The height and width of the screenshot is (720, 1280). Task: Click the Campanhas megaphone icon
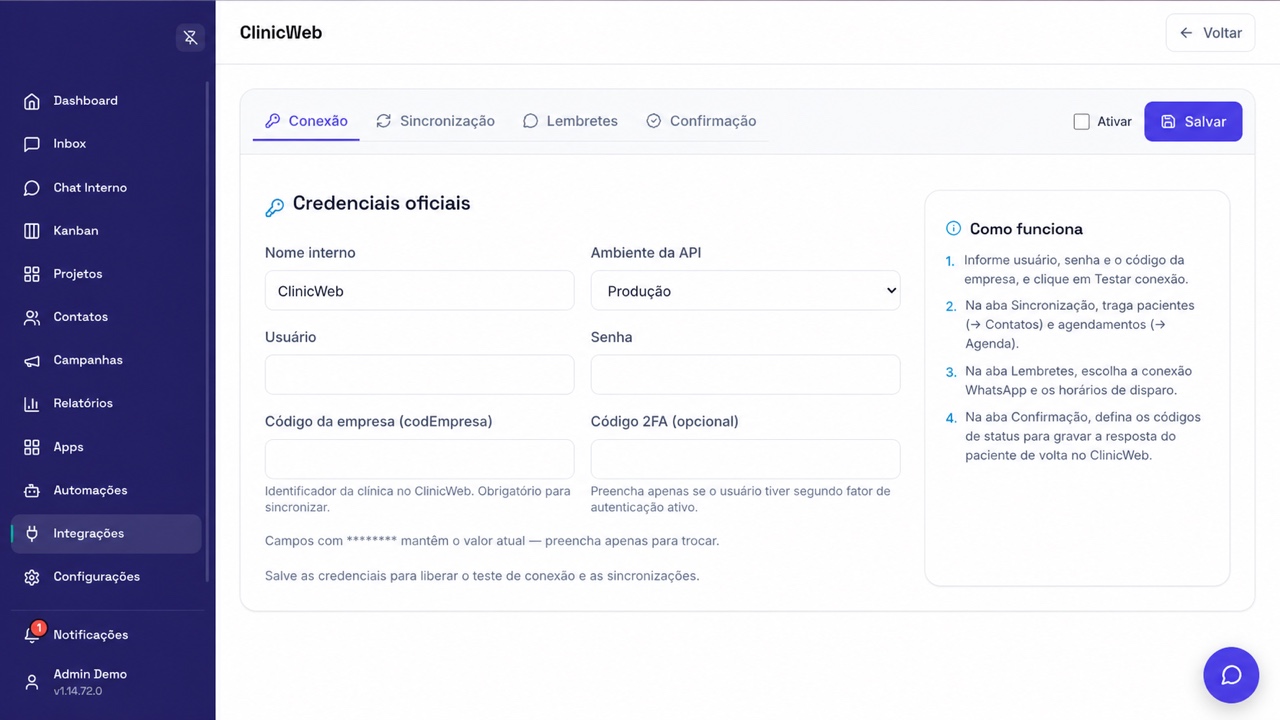pyautogui.click(x=32, y=360)
